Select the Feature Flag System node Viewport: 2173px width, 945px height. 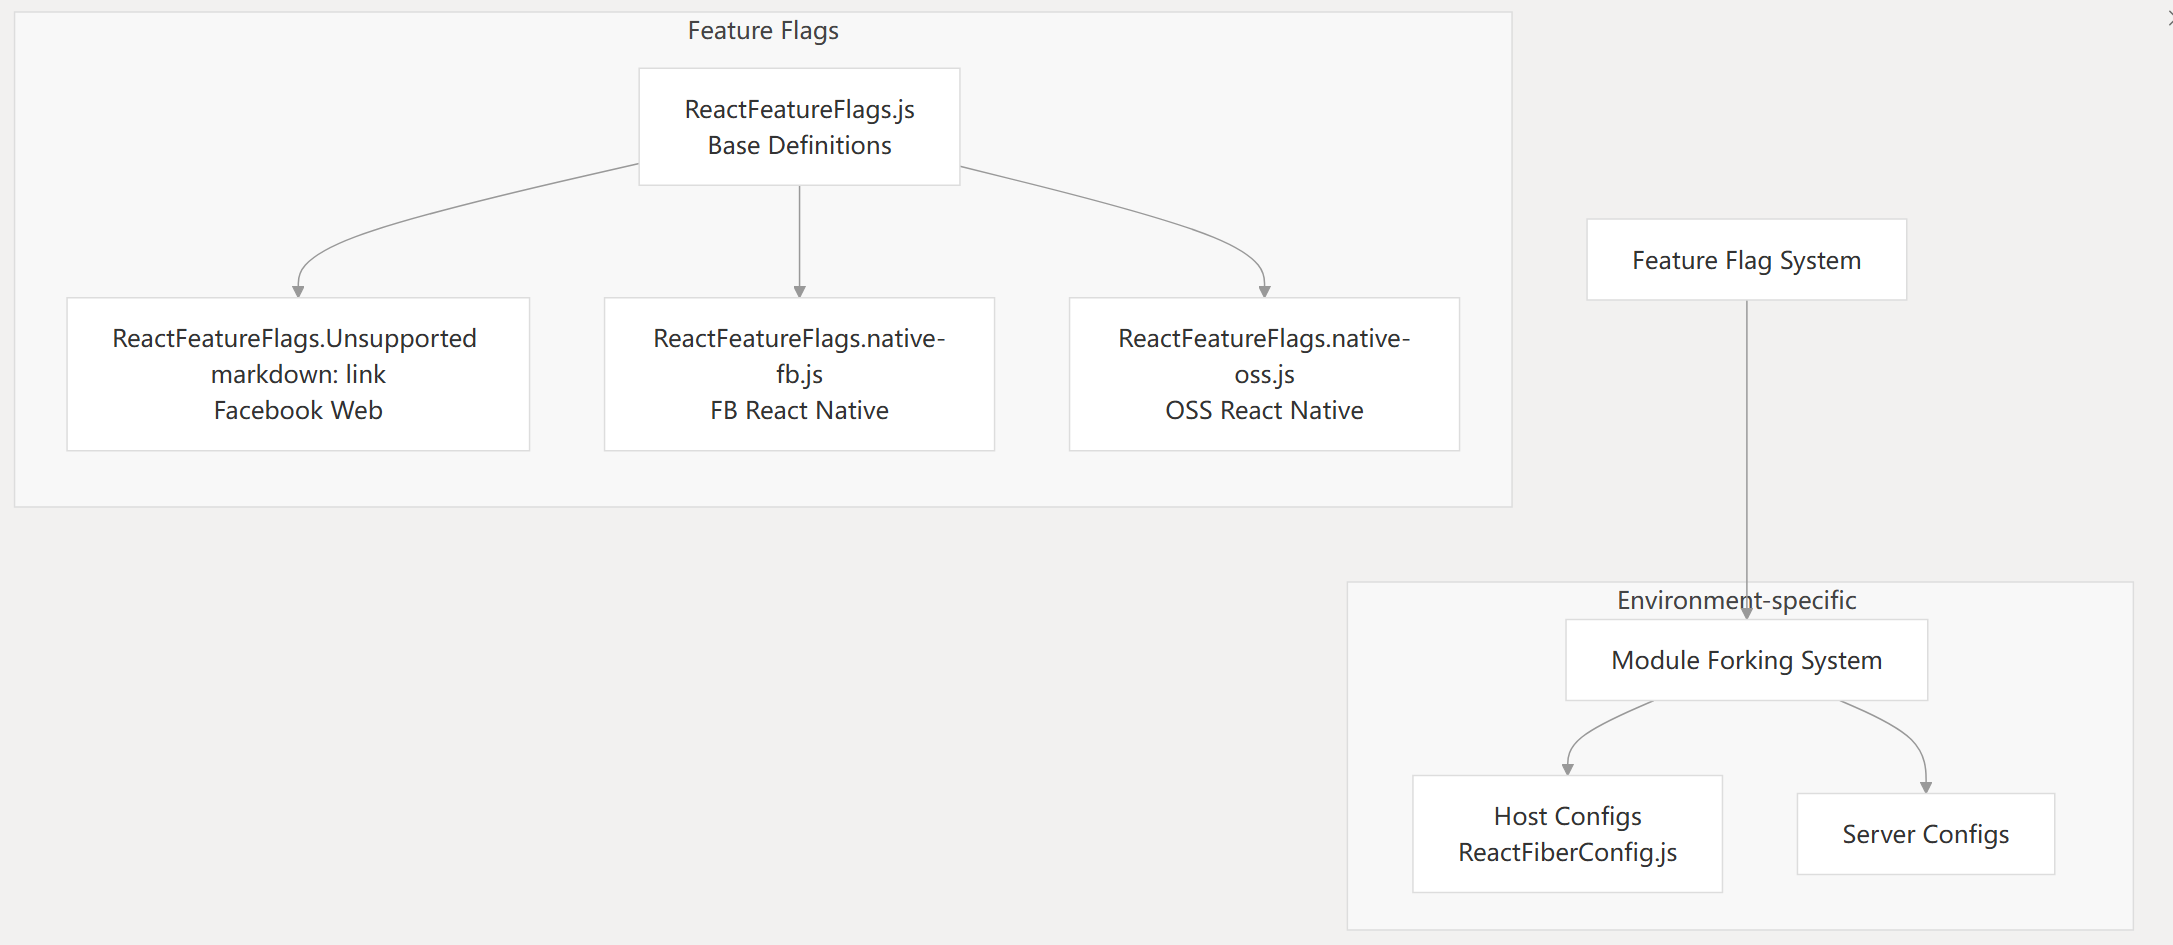(x=1746, y=260)
